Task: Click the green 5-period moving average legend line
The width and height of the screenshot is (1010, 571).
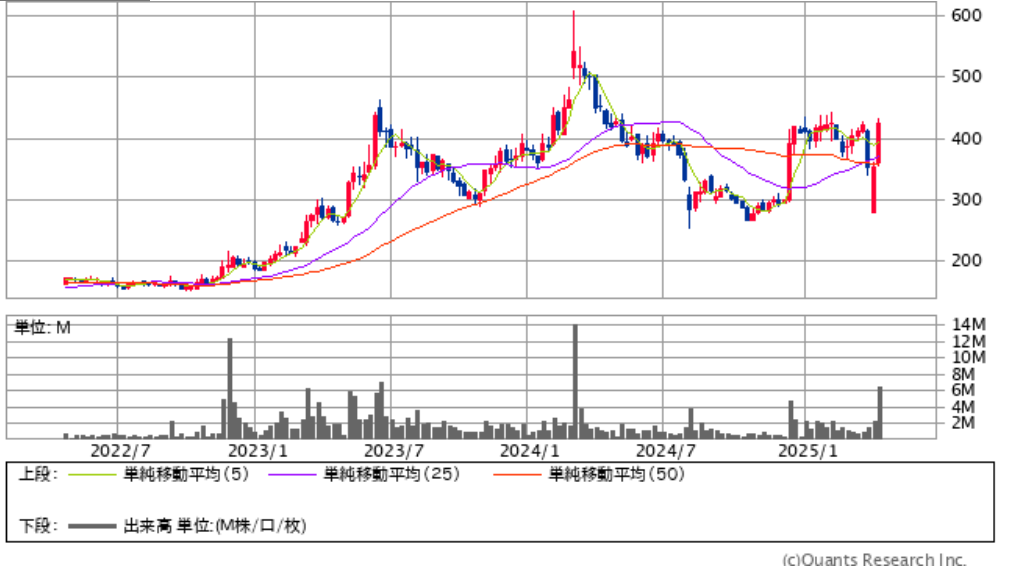Action: 90,475
